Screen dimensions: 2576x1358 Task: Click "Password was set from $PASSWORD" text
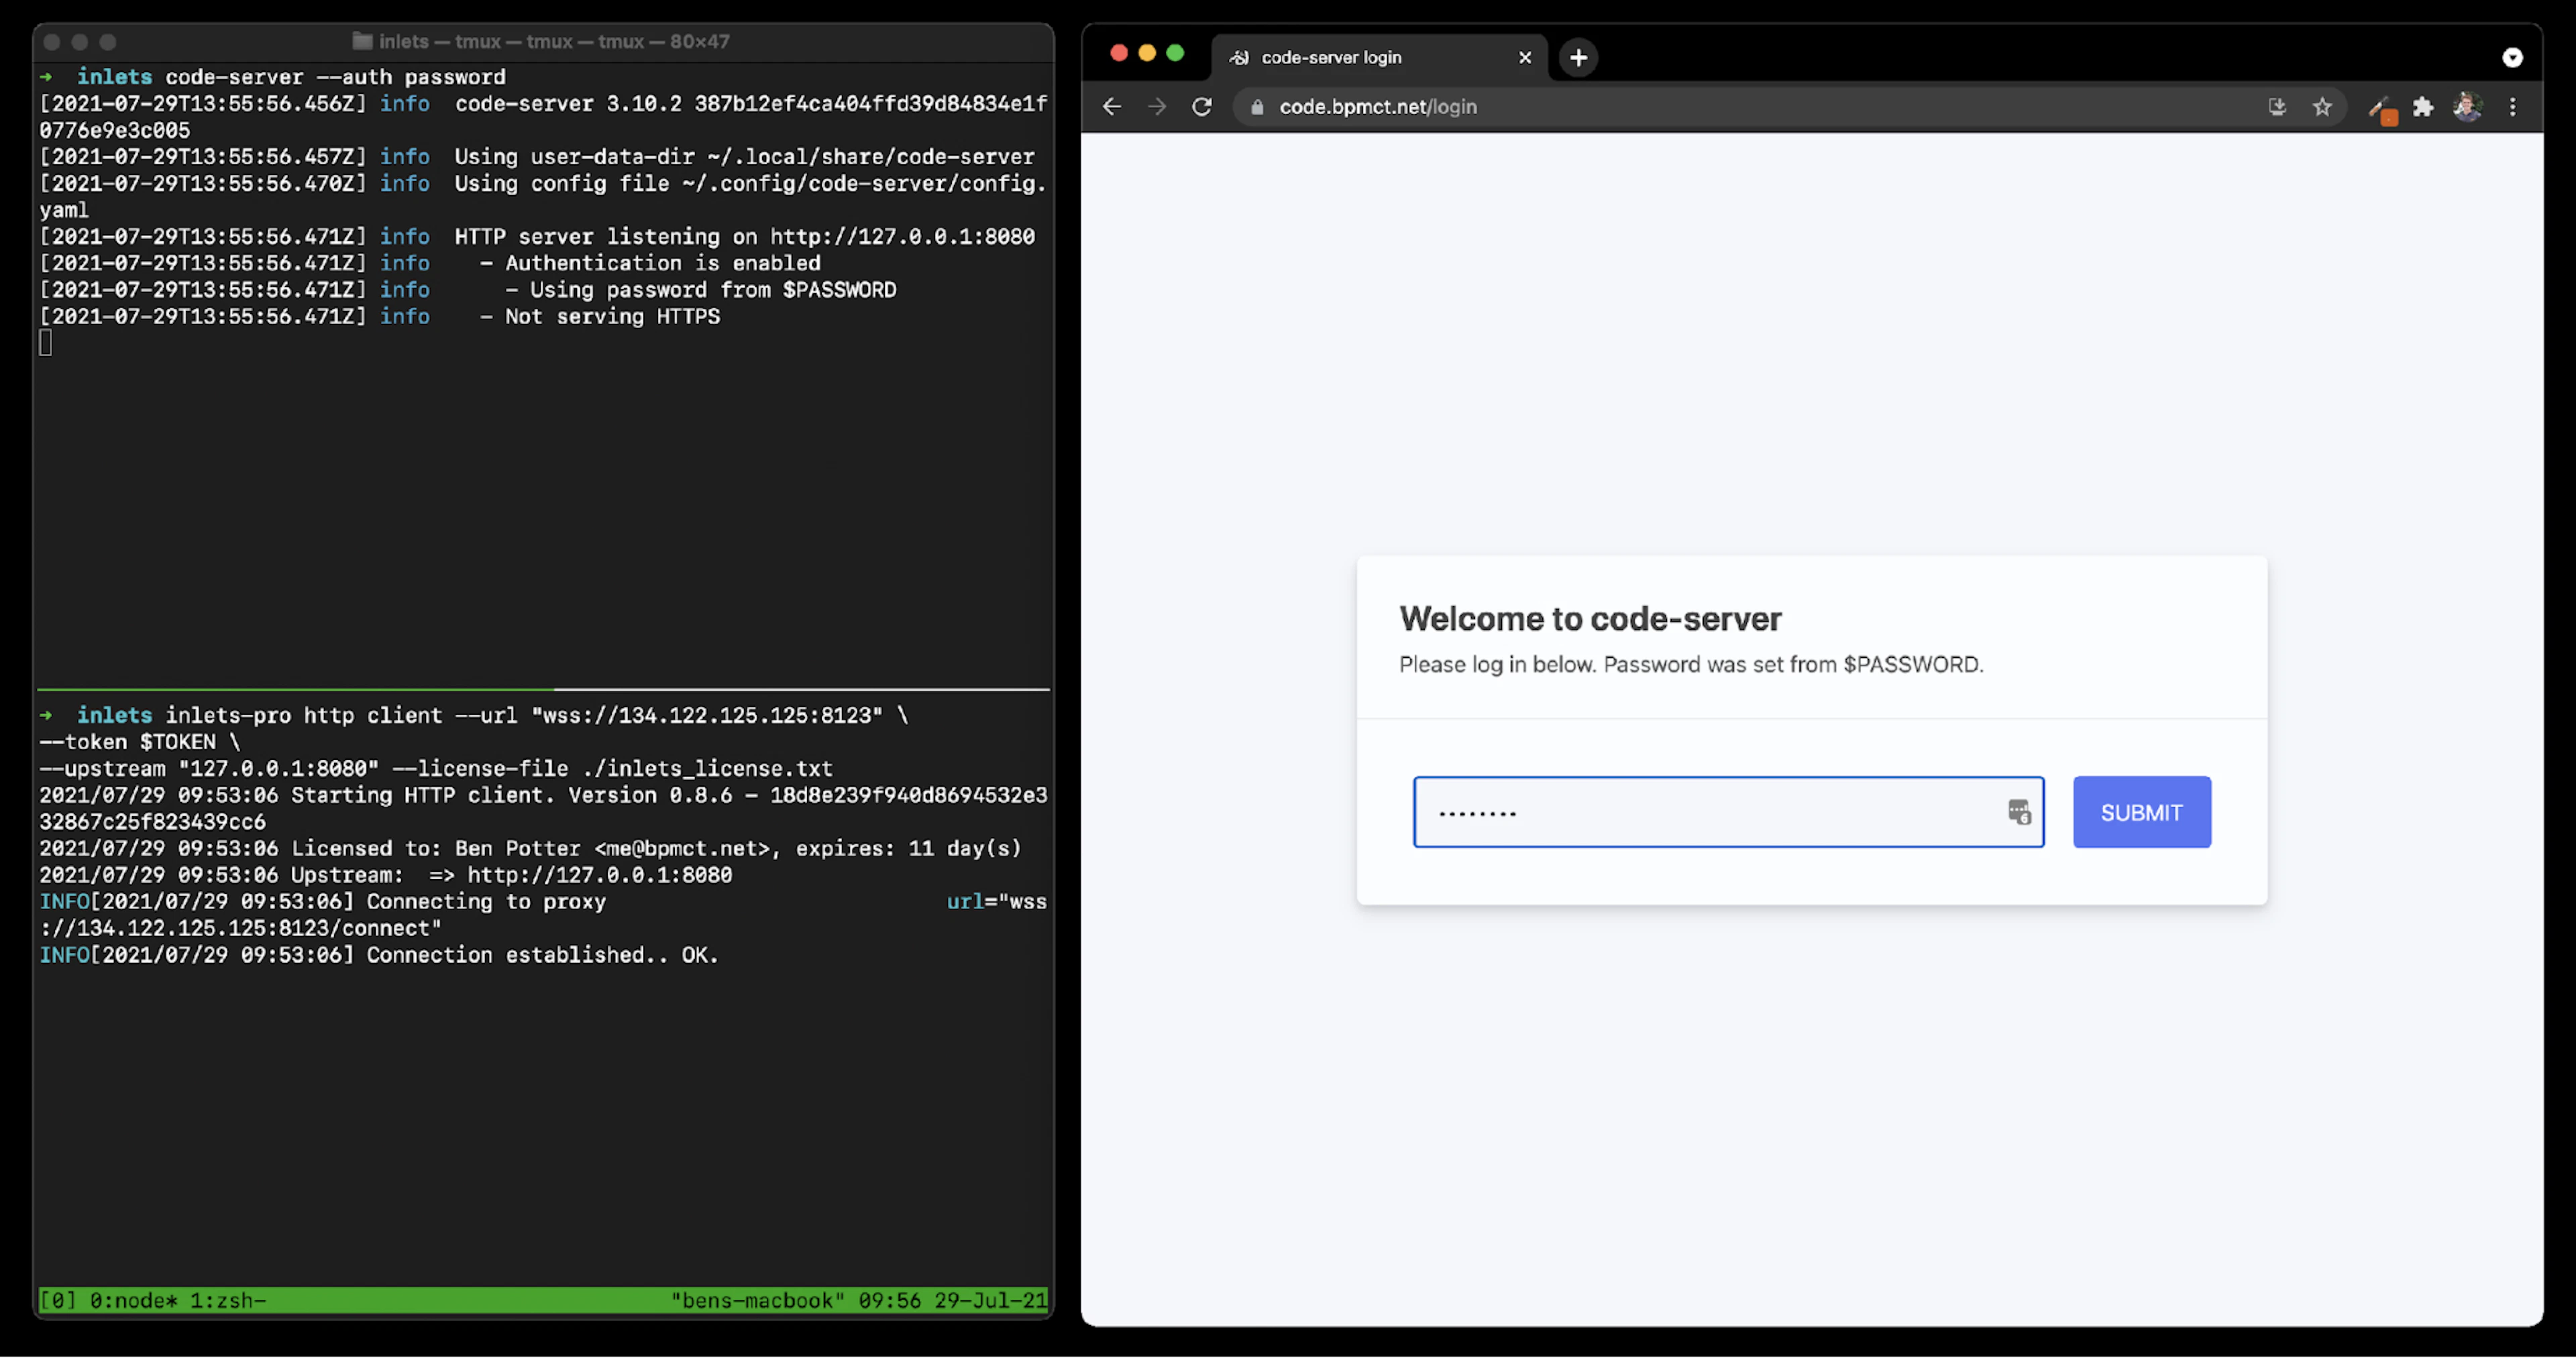click(x=1793, y=665)
